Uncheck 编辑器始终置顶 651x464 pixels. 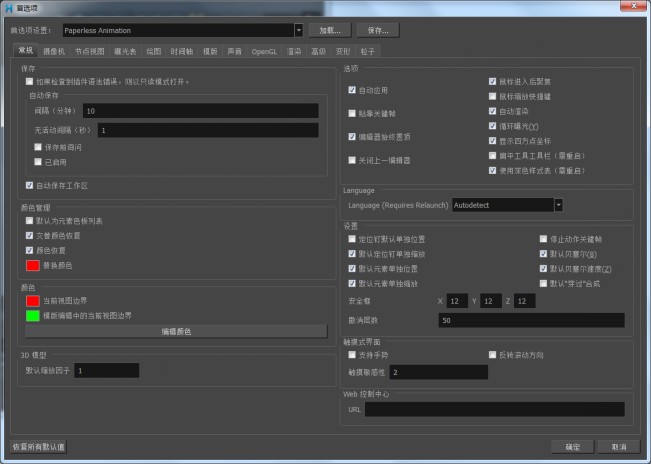tap(352, 137)
